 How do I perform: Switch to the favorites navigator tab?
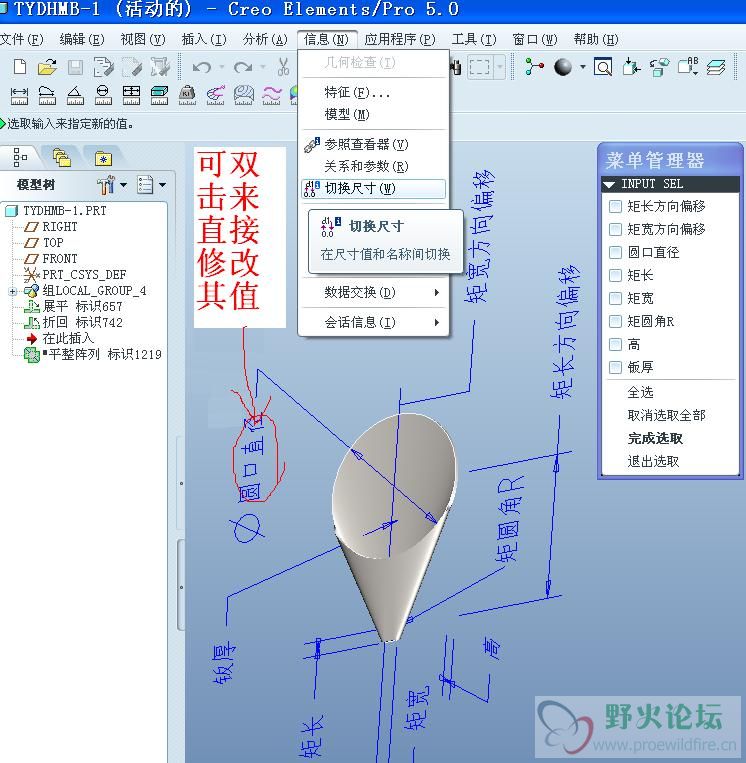tap(103, 158)
